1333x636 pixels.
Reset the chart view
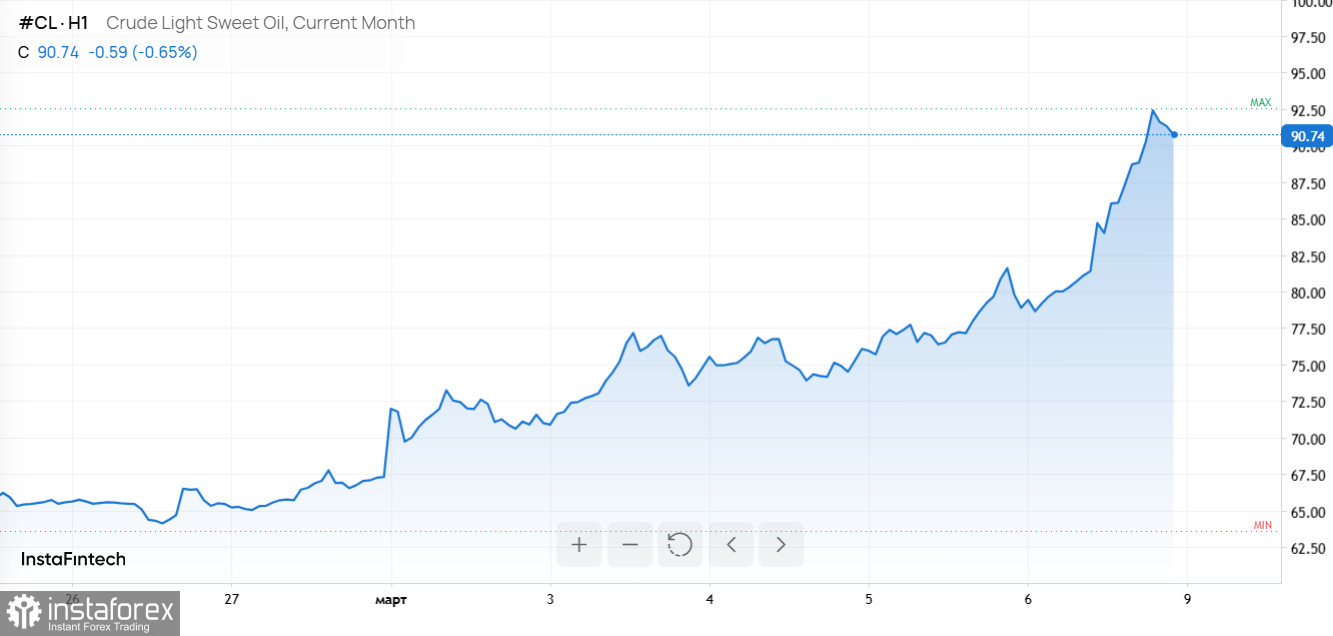[680, 545]
